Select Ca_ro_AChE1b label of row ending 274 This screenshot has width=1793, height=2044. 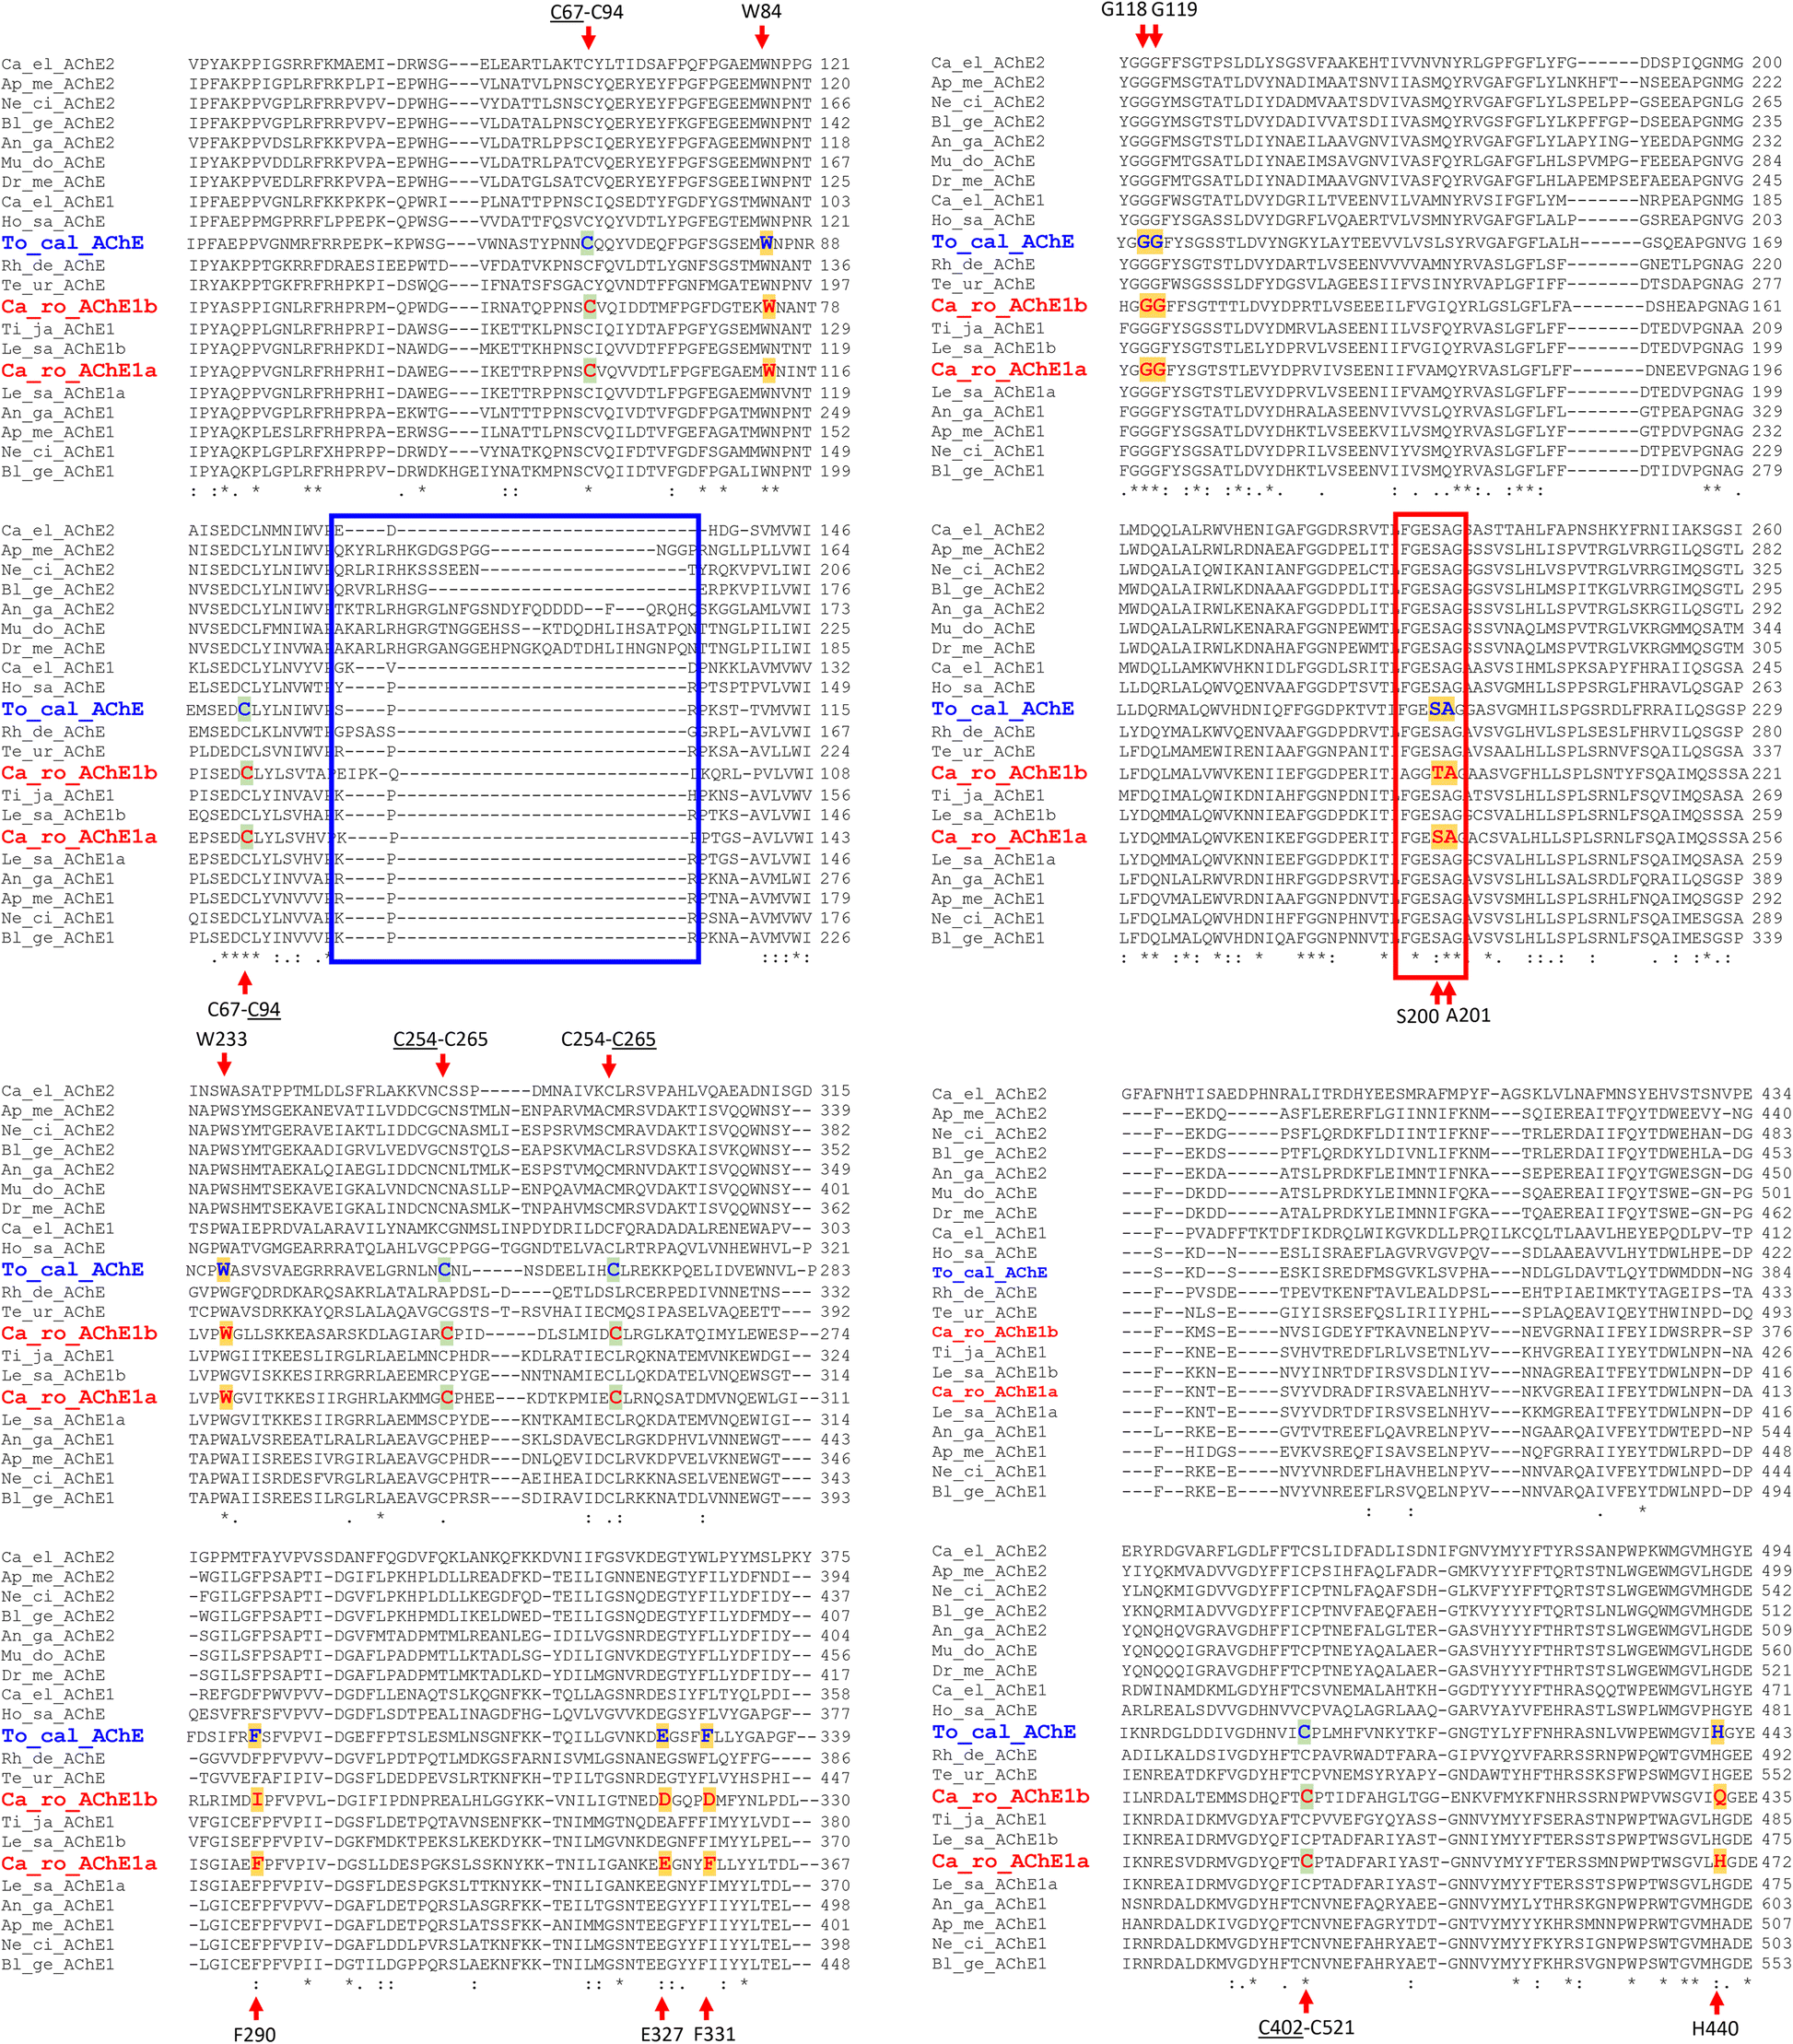click(x=79, y=1333)
